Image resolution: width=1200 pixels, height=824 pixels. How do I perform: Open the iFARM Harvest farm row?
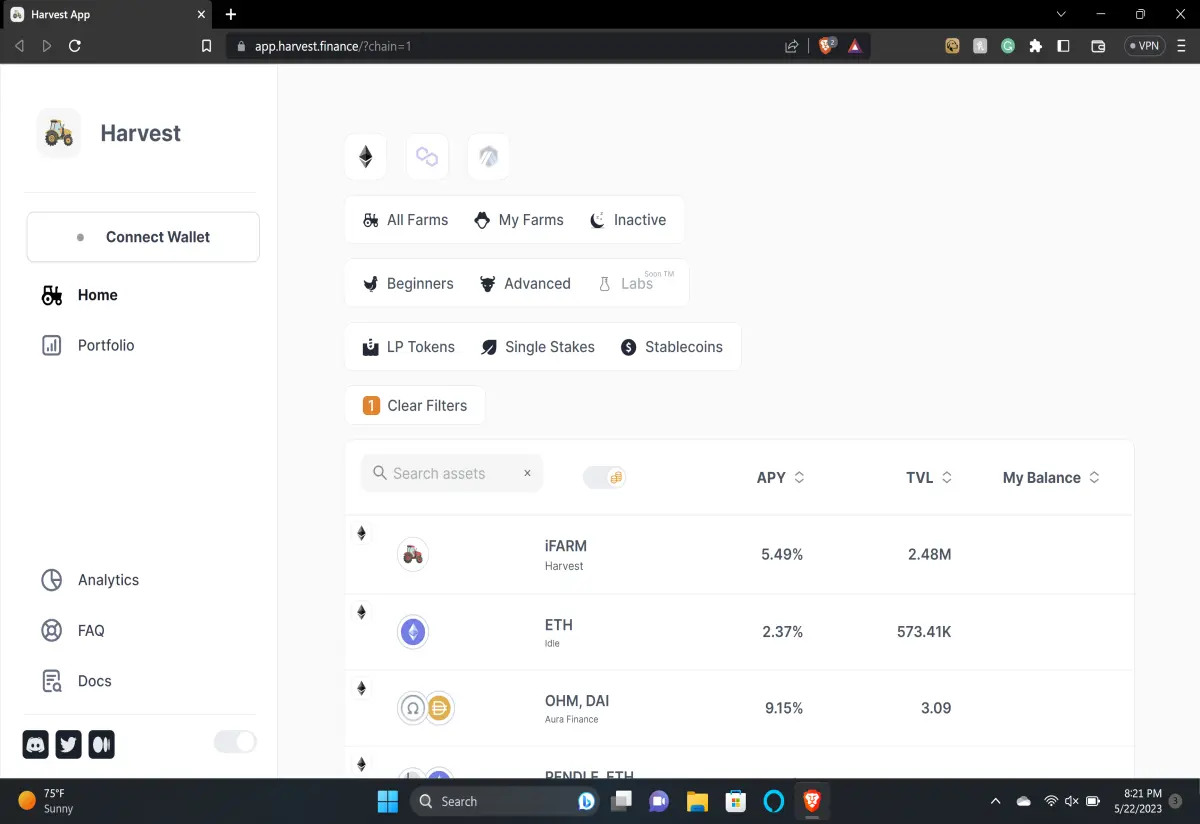pyautogui.click(x=739, y=555)
